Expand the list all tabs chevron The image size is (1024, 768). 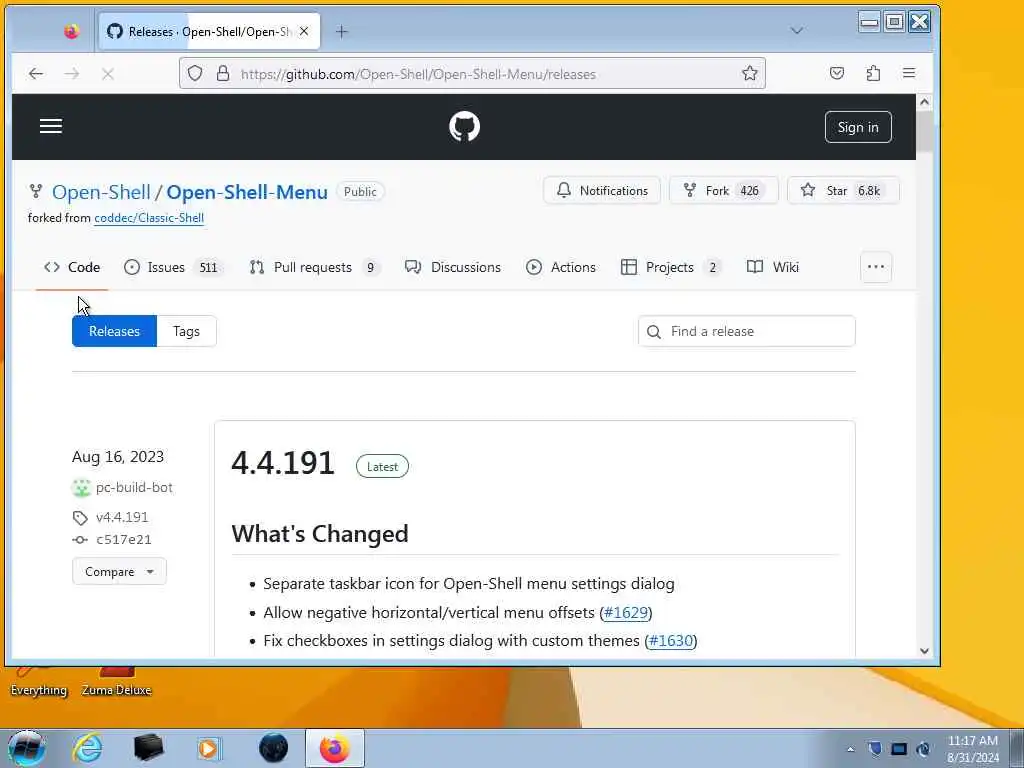tap(797, 31)
